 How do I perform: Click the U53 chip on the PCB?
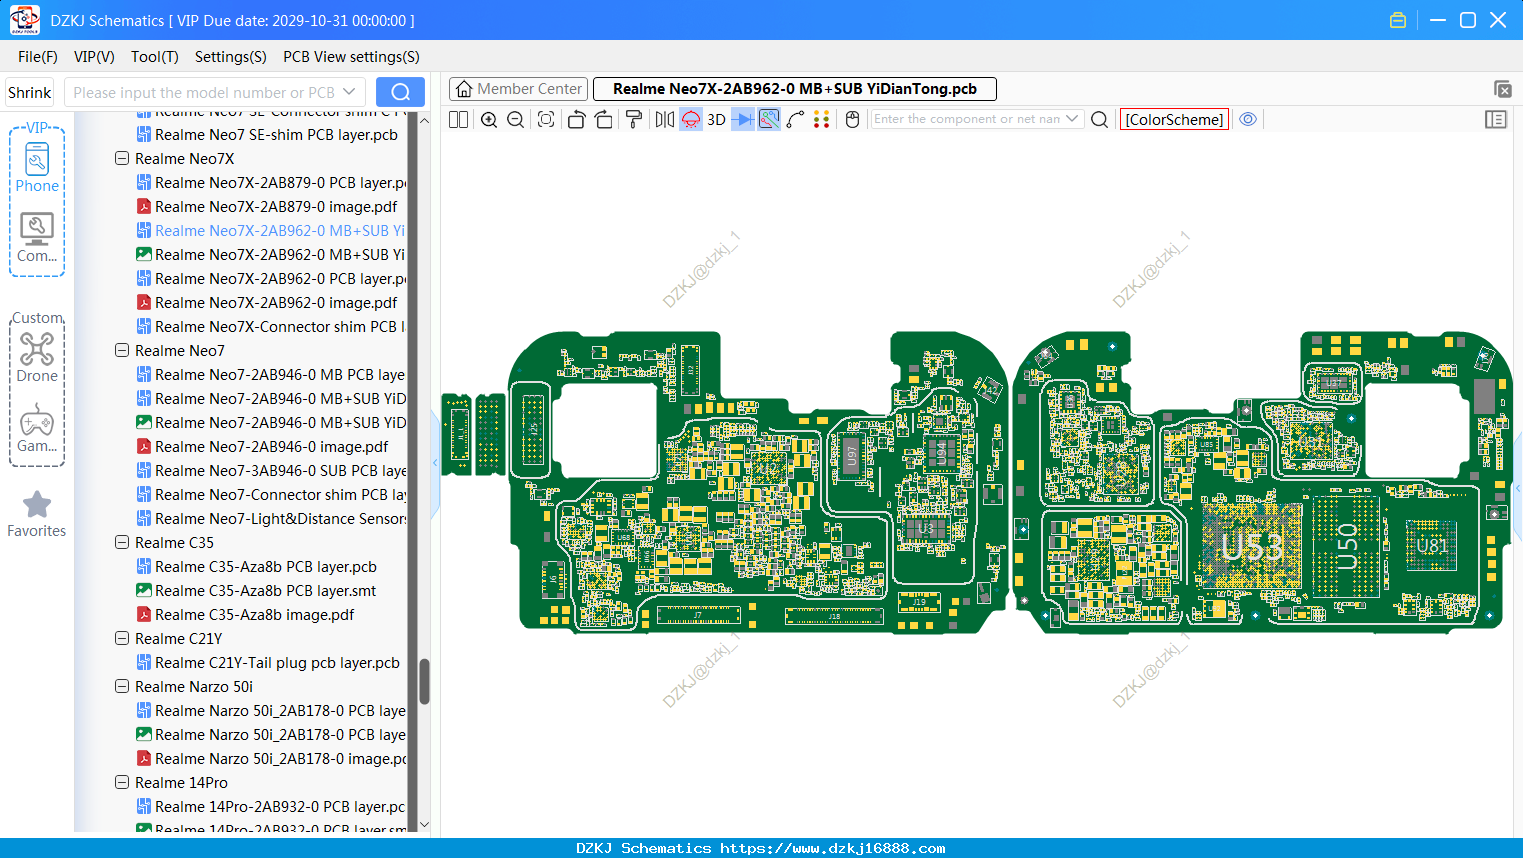point(1252,548)
